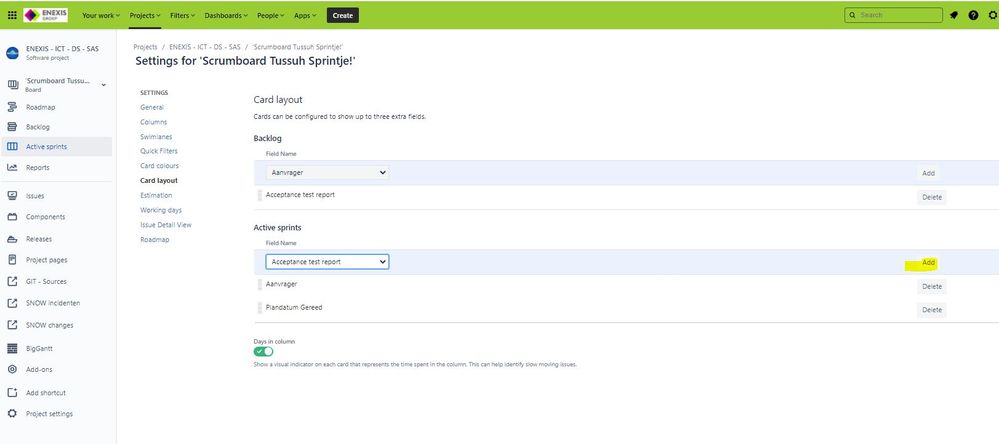Image resolution: width=999 pixels, height=444 pixels.
Task: Open the Card colours settings tab
Action: click(x=159, y=166)
